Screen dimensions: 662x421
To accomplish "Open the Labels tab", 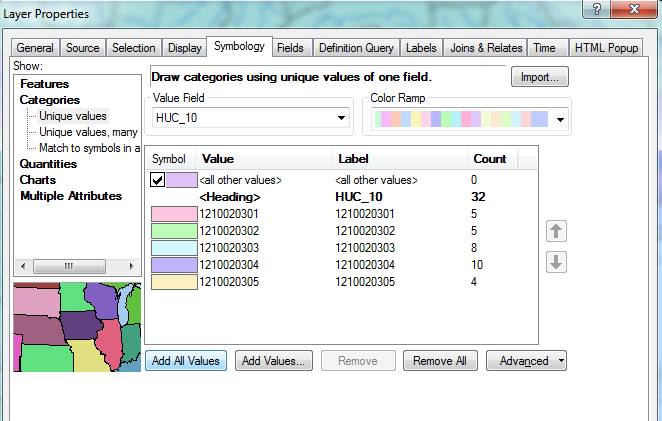I will coord(420,48).
